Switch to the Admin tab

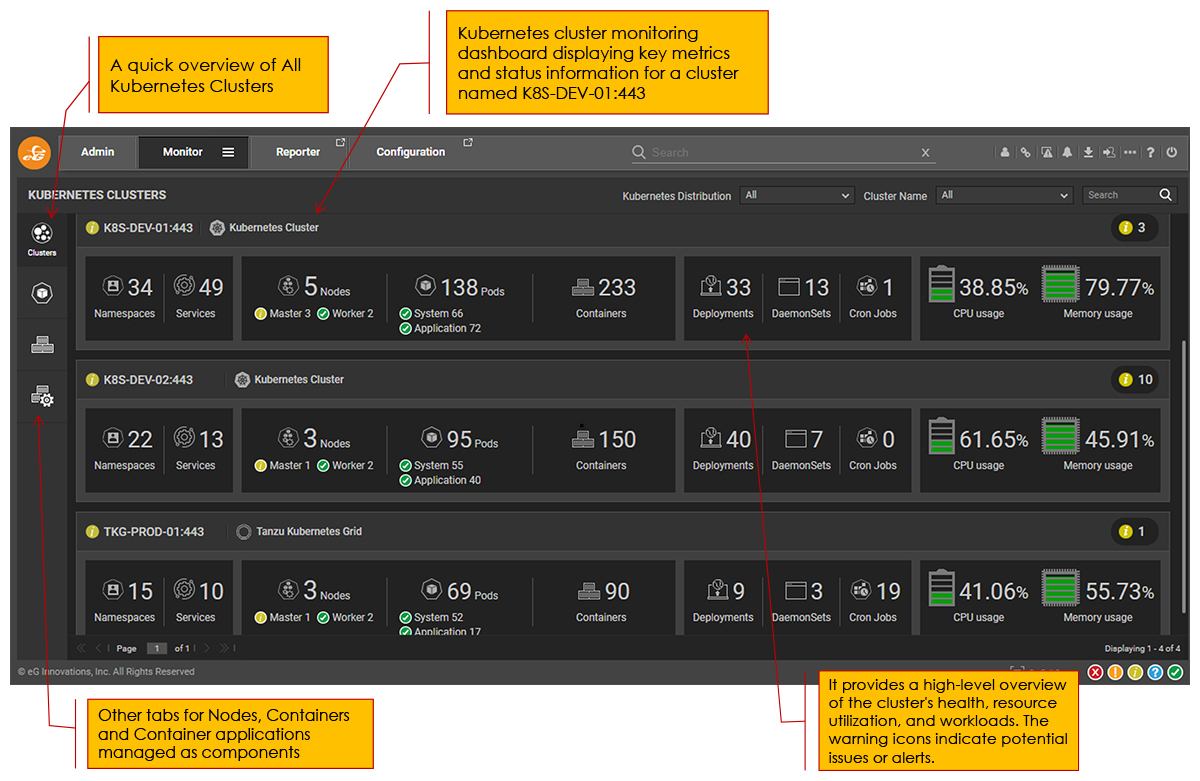tap(98, 152)
